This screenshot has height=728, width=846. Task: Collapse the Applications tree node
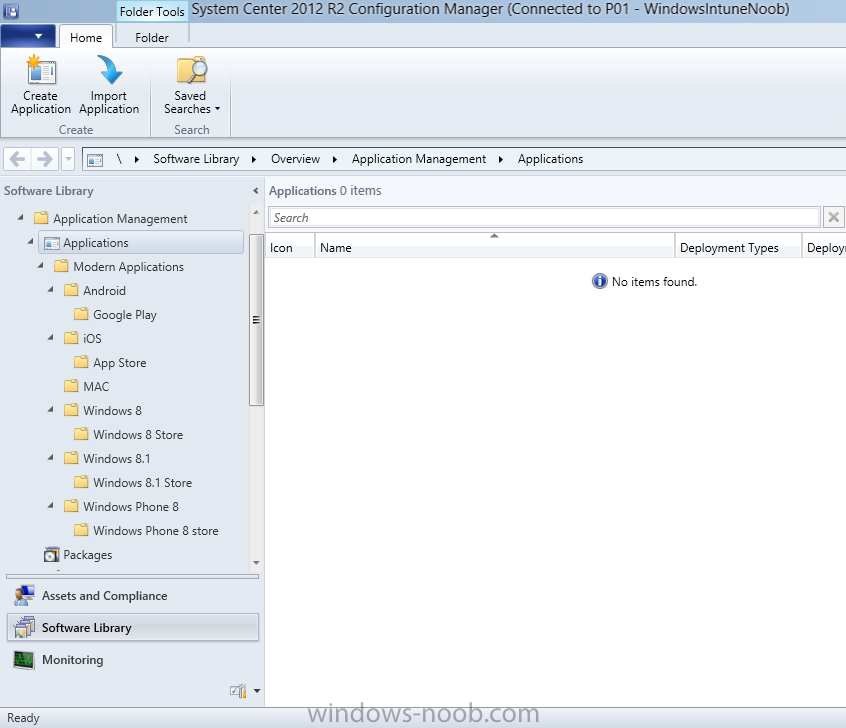coord(31,241)
